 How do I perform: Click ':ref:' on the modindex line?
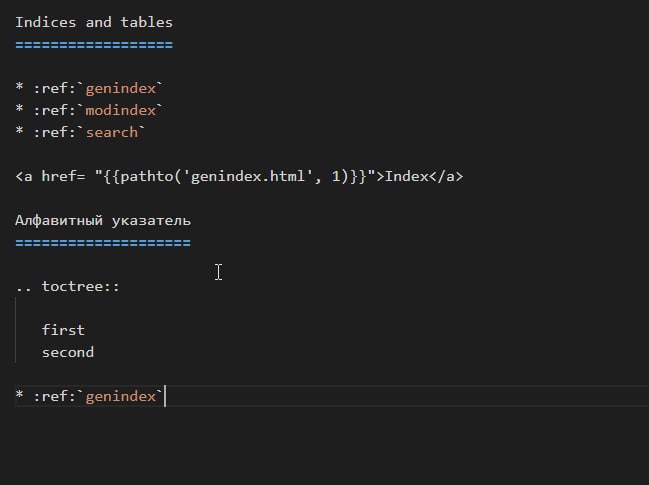click(55, 110)
